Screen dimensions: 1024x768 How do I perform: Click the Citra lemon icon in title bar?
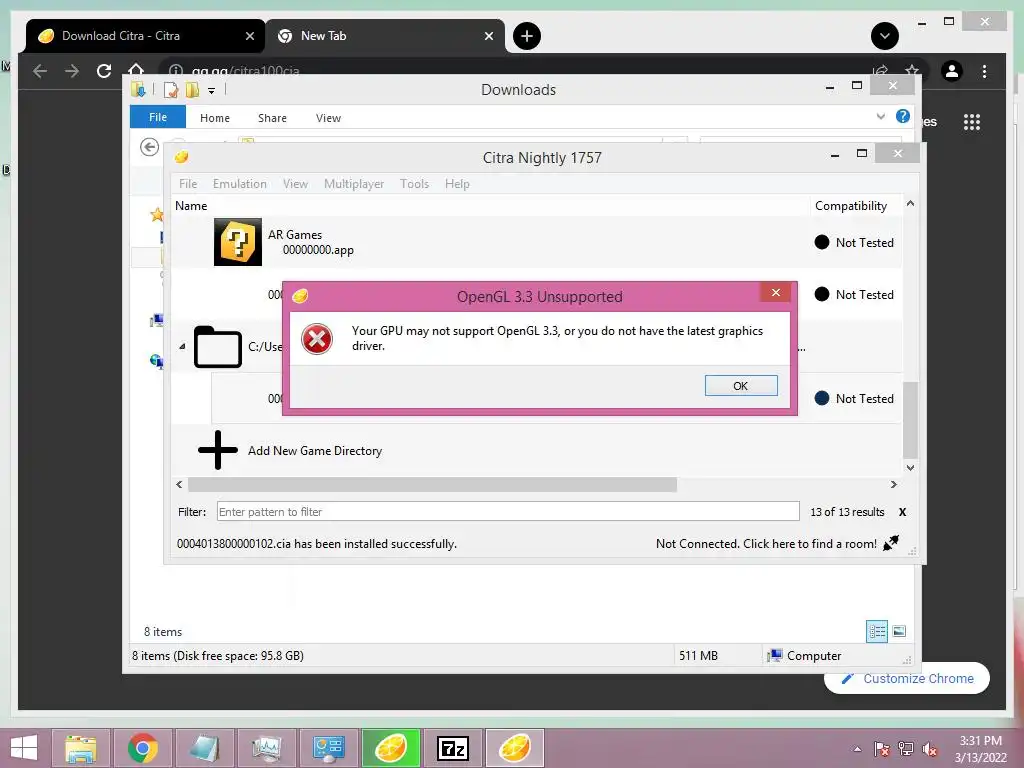(x=182, y=157)
